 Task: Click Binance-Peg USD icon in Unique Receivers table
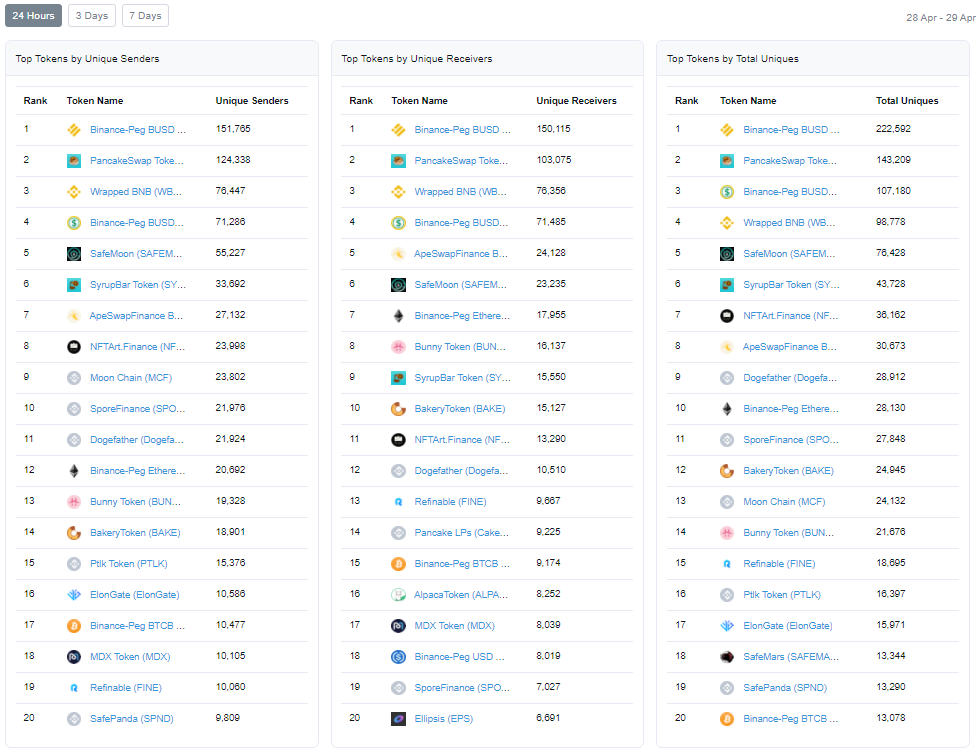point(398,657)
